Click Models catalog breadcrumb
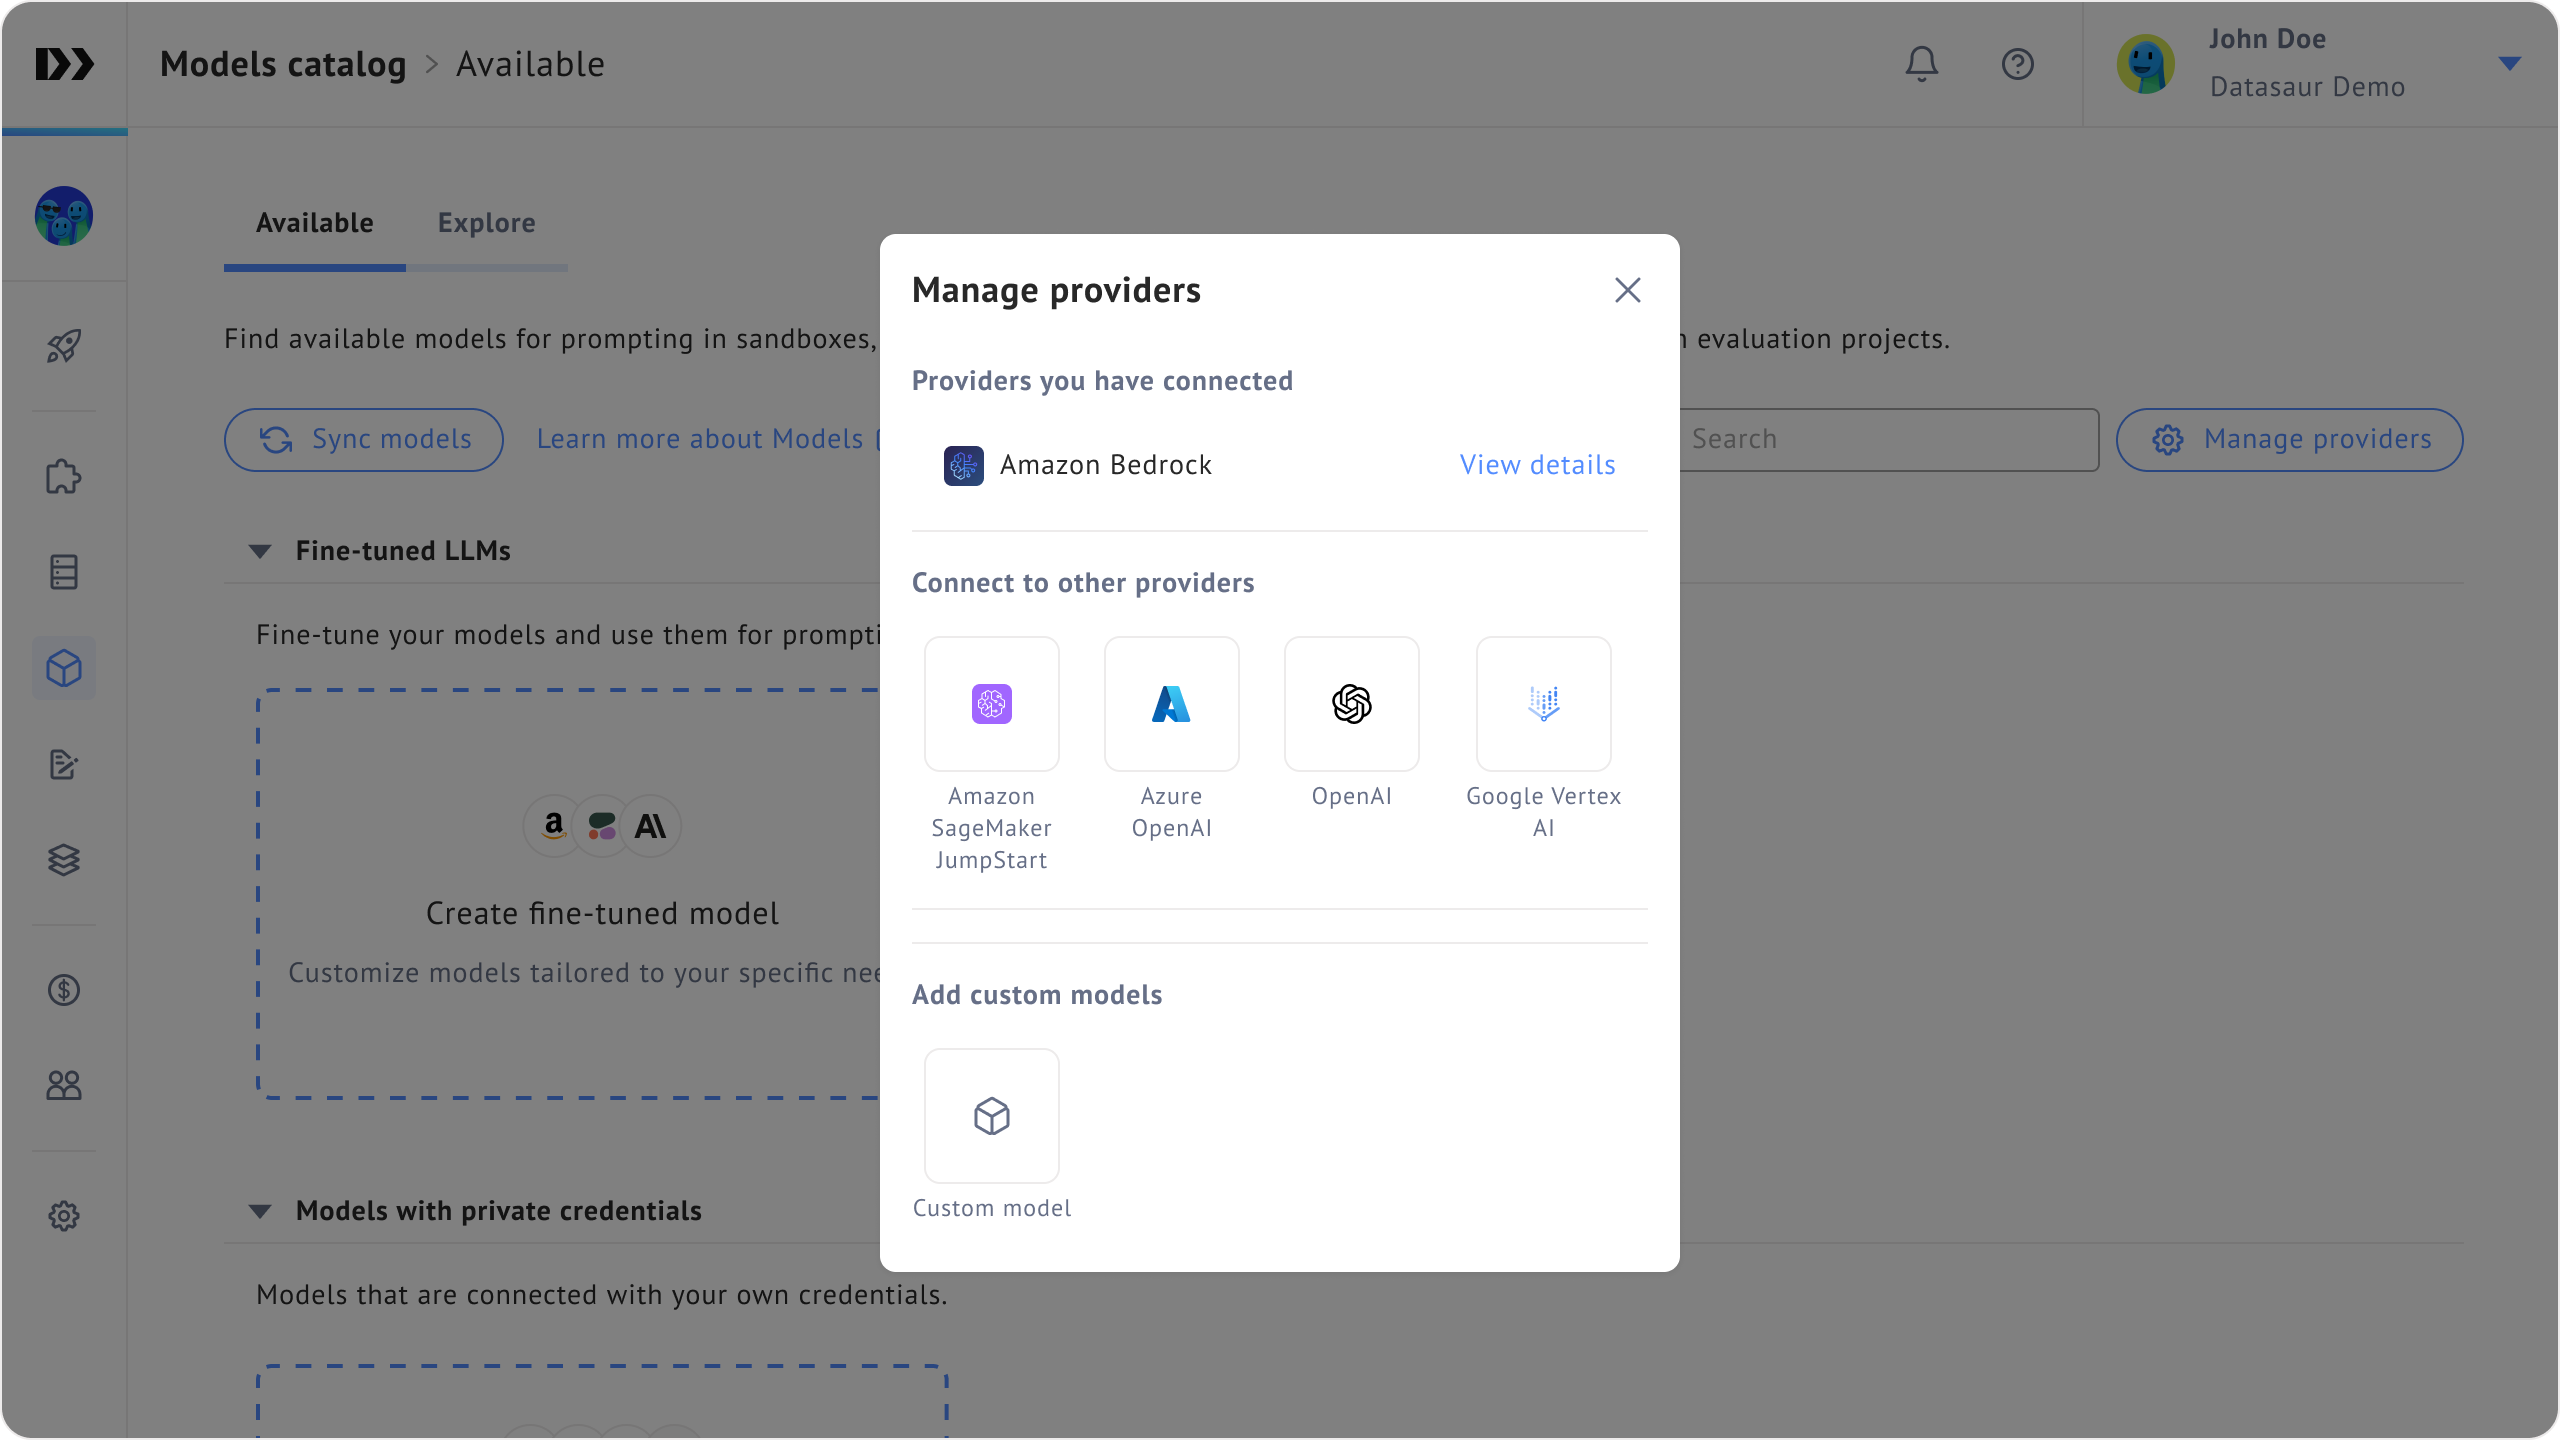Viewport: 2560px width, 1440px height. [283, 64]
